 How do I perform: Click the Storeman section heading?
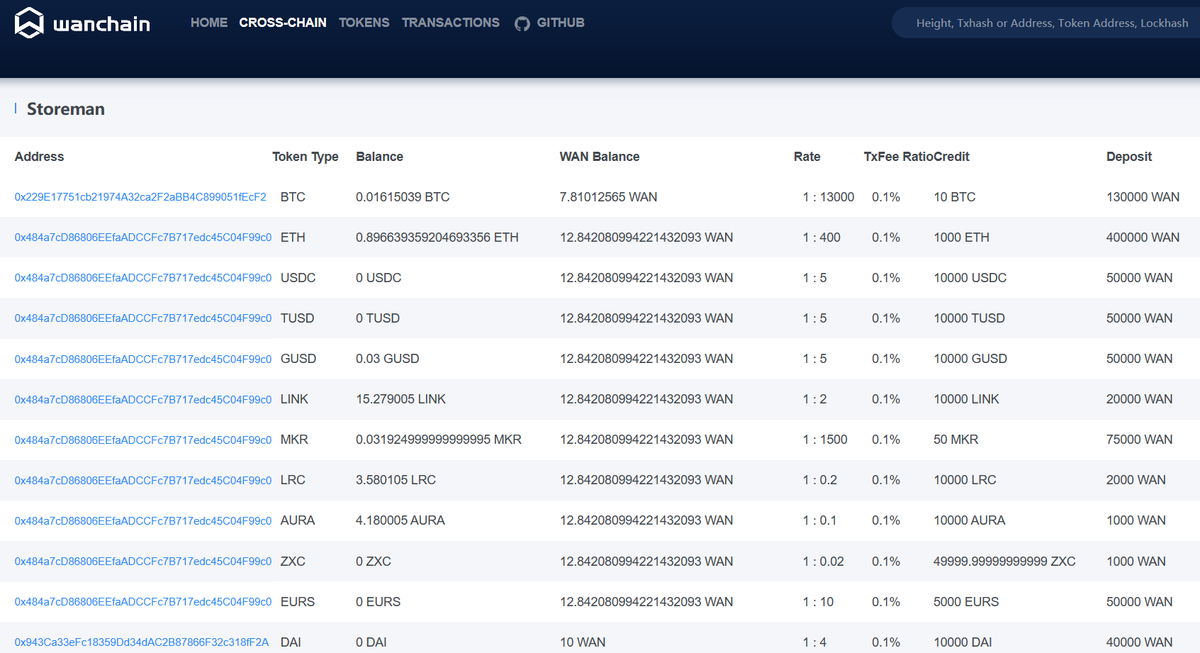pyautogui.click(x=66, y=109)
